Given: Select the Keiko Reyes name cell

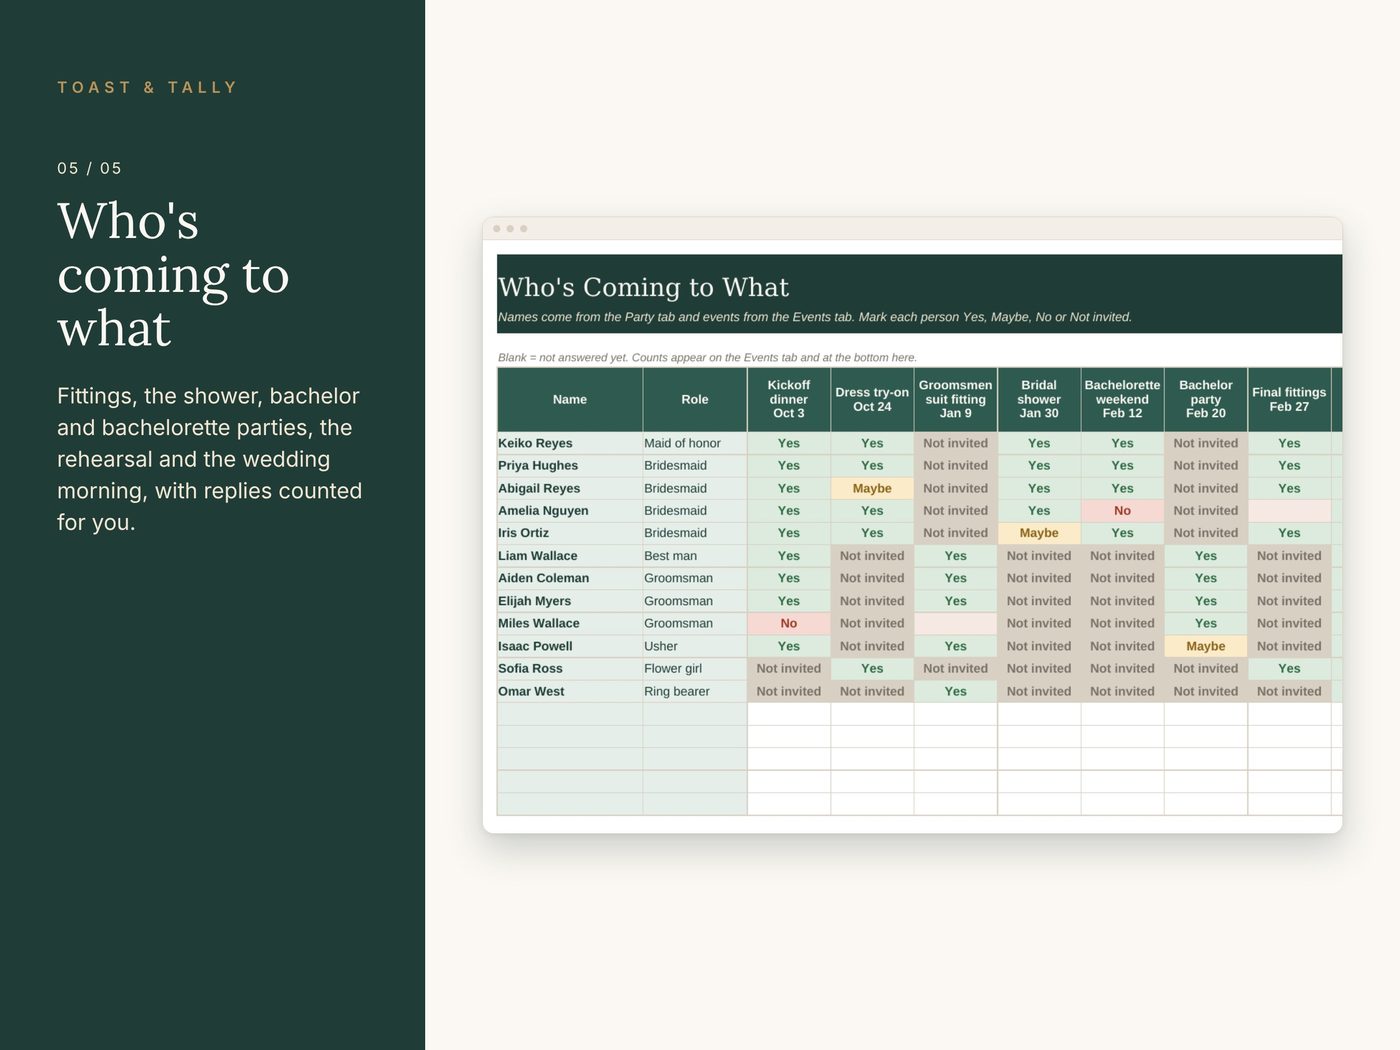Looking at the screenshot, I should coord(570,443).
